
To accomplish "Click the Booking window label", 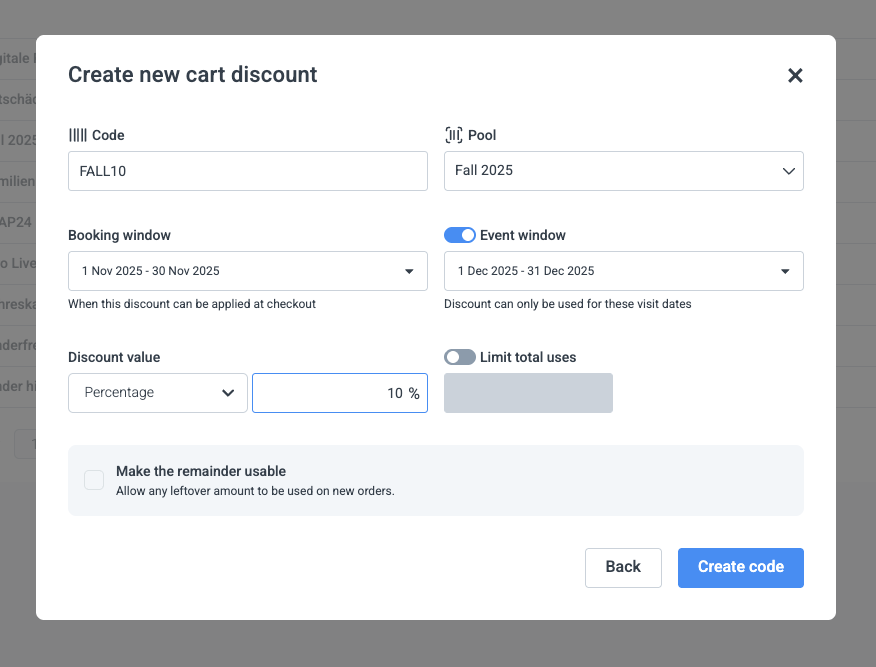I will 119,235.
